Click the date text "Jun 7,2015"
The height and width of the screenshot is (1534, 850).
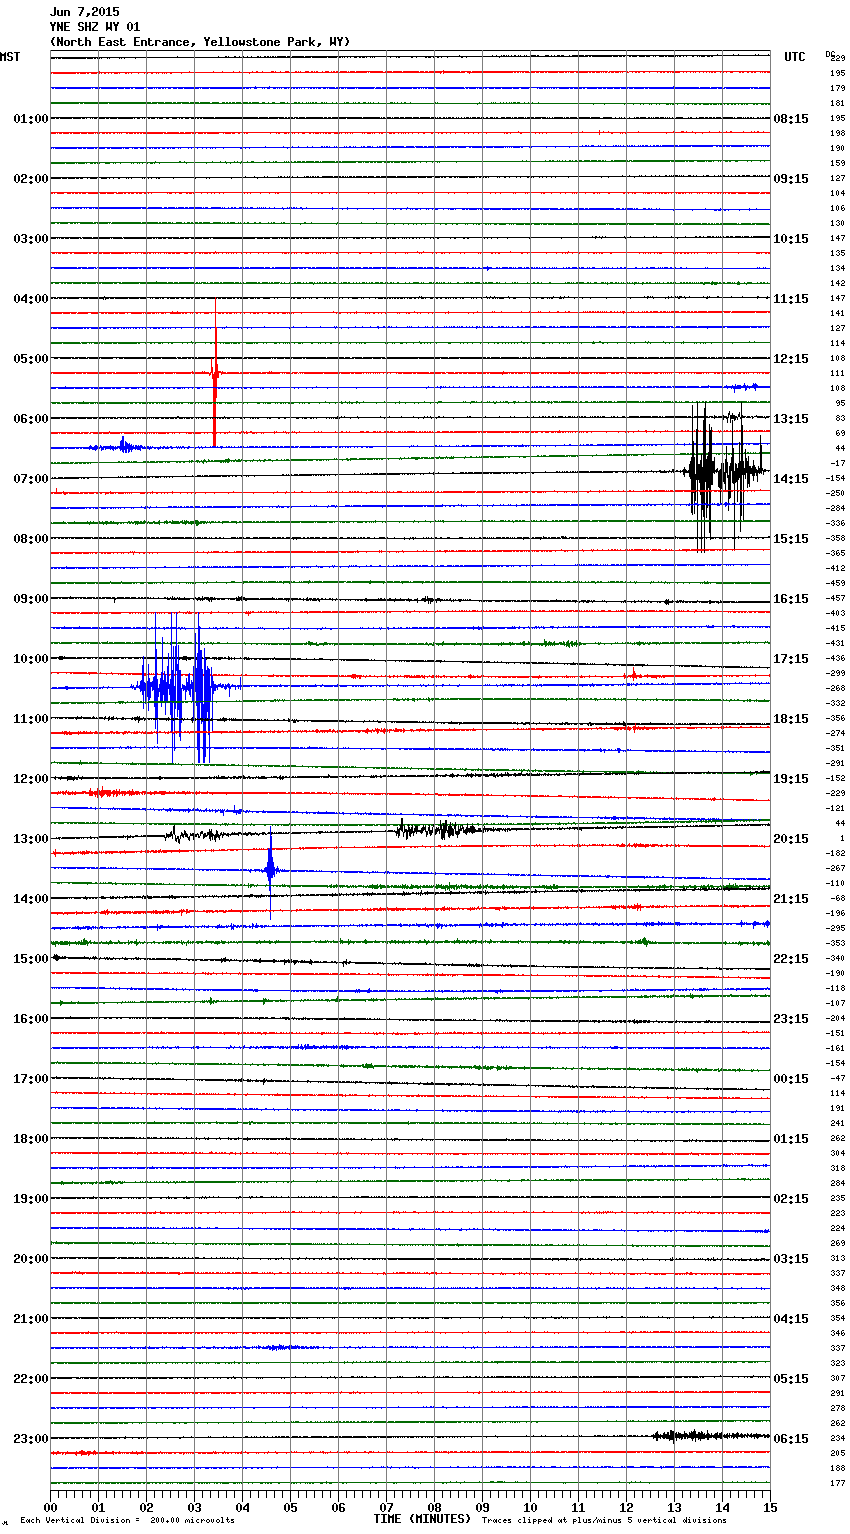[x=84, y=12]
